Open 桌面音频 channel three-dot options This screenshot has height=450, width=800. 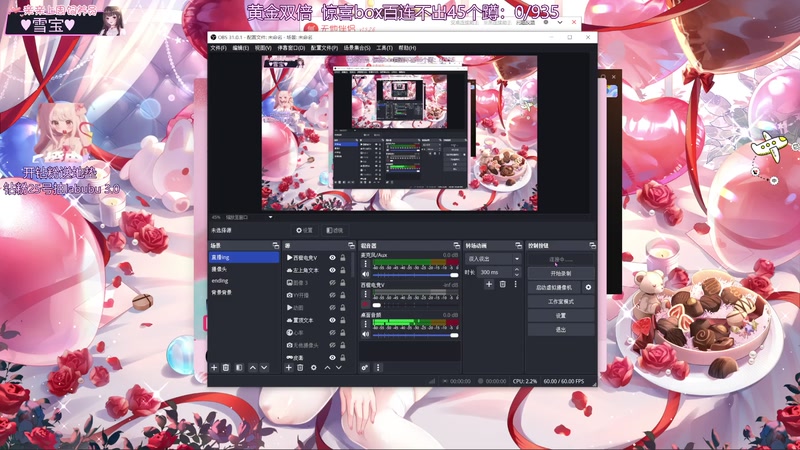pos(365,324)
